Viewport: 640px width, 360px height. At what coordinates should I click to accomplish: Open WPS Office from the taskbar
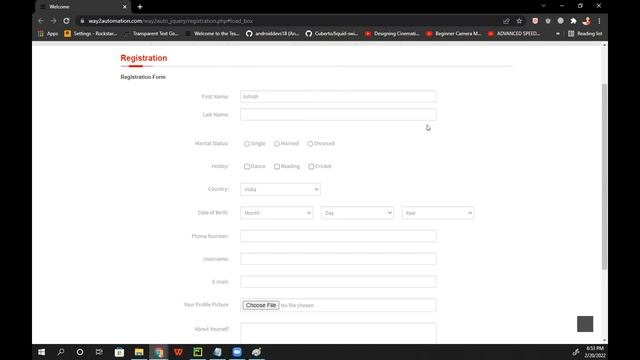178,352
